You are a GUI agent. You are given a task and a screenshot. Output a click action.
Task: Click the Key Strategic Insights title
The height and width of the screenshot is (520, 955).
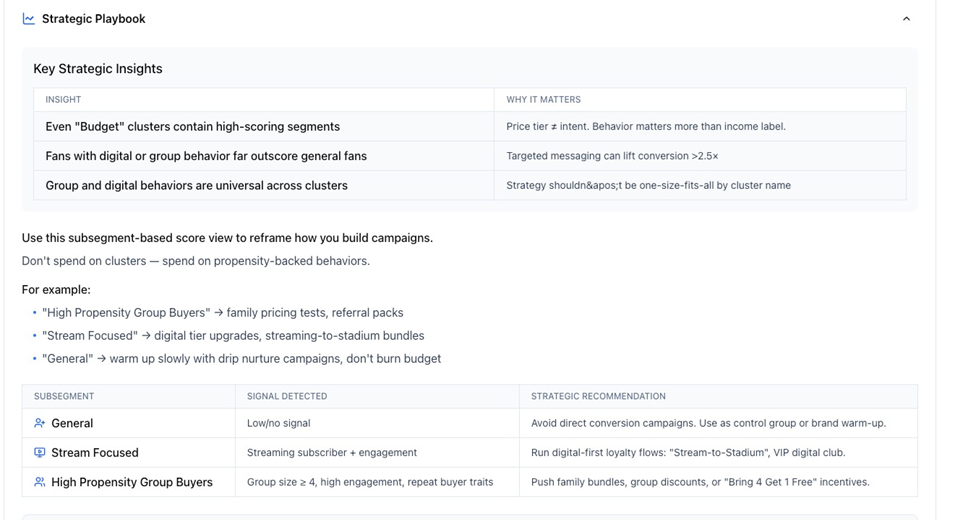tap(98, 69)
